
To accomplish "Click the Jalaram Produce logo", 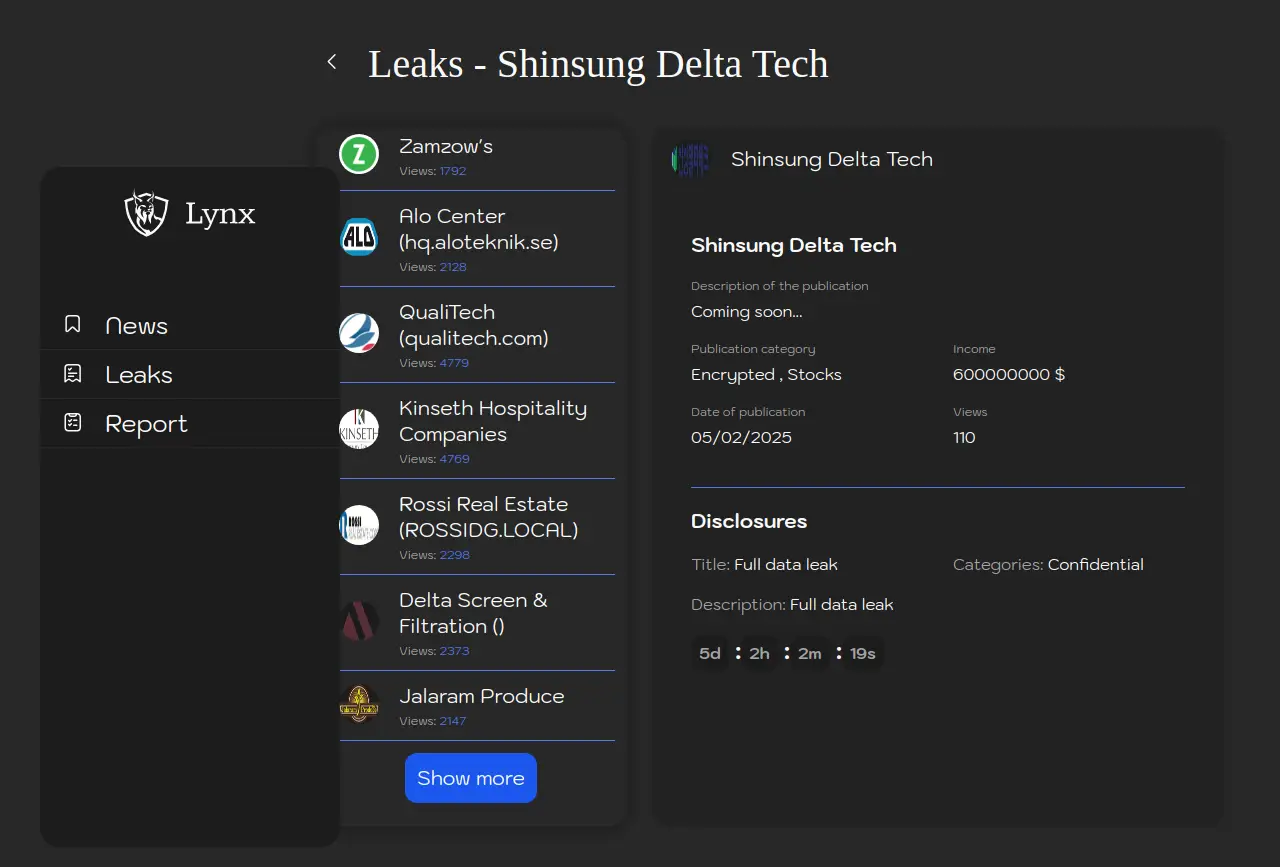I will coord(359,704).
